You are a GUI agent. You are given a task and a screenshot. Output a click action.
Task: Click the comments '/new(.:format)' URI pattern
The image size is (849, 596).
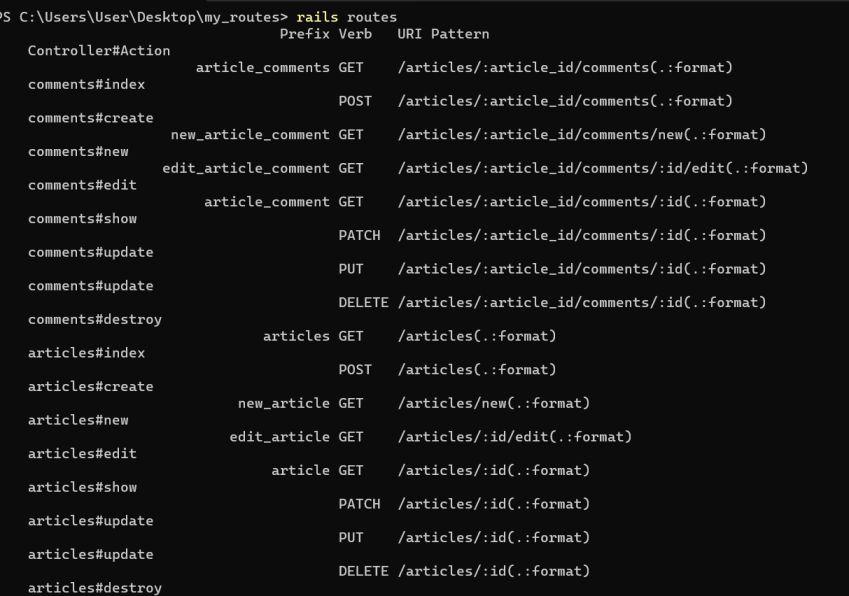coord(581,135)
